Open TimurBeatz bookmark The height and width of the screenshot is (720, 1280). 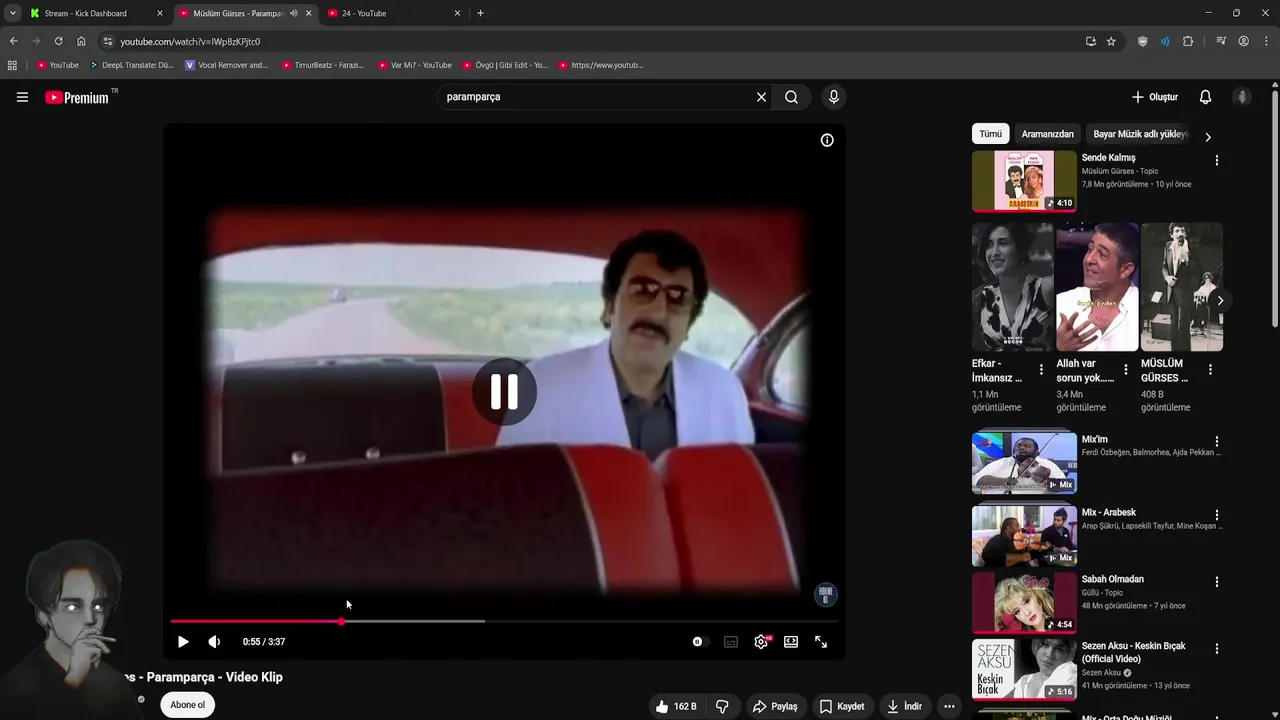323,65
